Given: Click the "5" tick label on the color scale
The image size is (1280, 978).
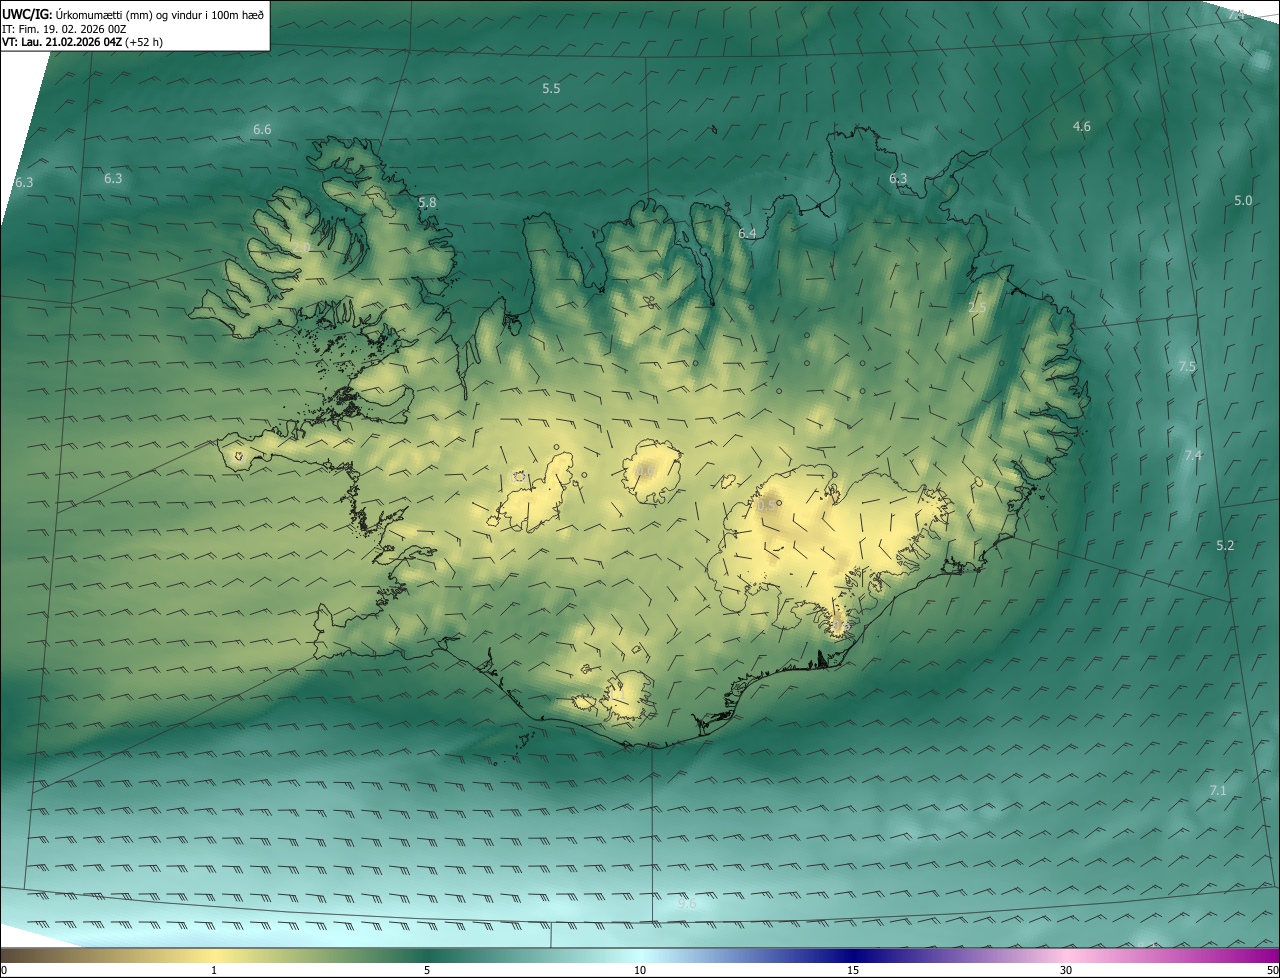Looking at the screenshot, I should (427, 970).
